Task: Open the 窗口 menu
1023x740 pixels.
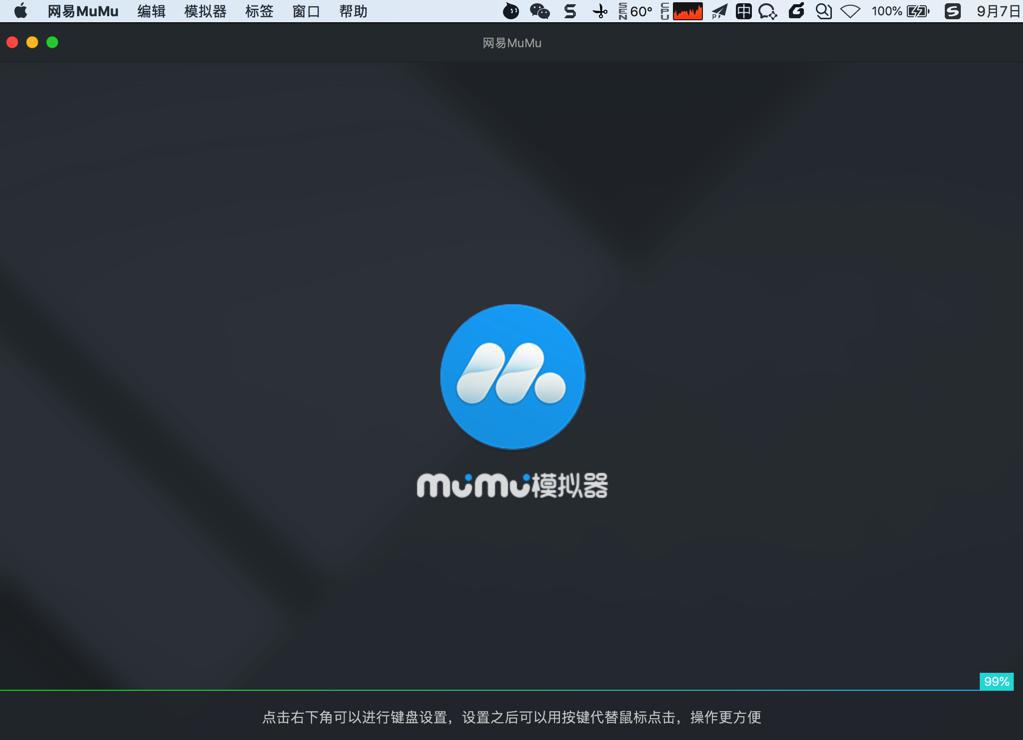Action: click(306, 11)
